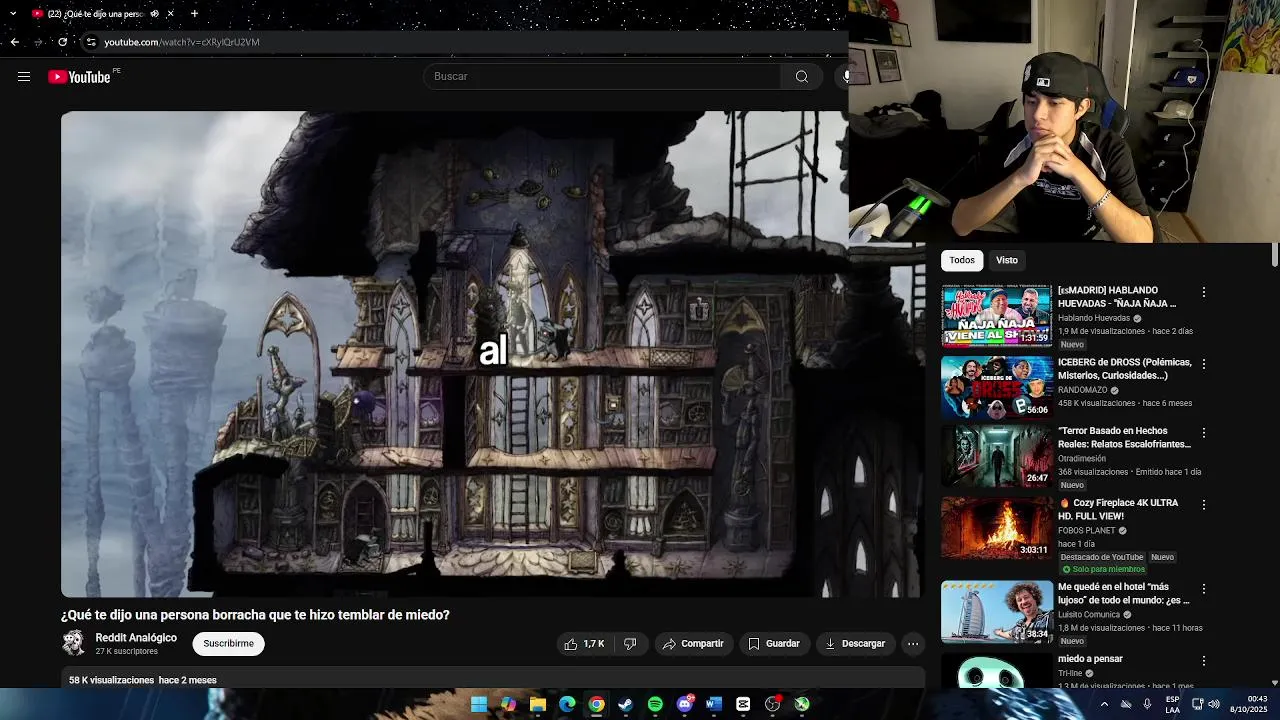View site information icon in address bar

coord(91,42)
